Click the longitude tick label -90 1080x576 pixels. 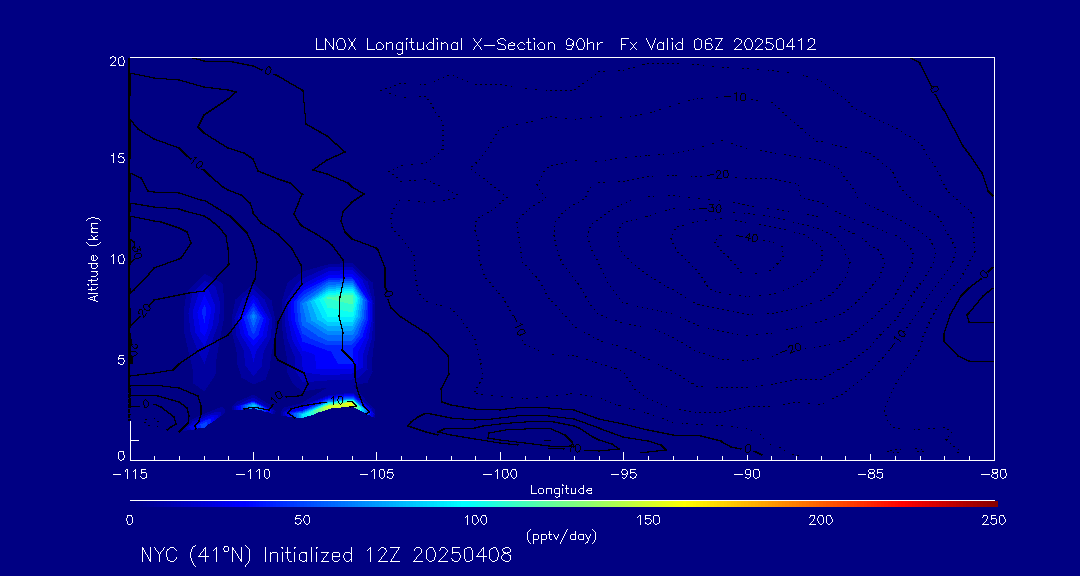click(747, 475)
